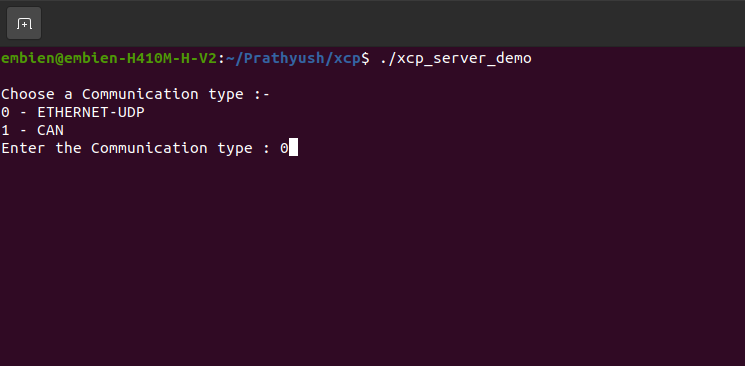Click the colon before the typed value
This screenshot has width=745, height=366.
(x=266, y=149)
